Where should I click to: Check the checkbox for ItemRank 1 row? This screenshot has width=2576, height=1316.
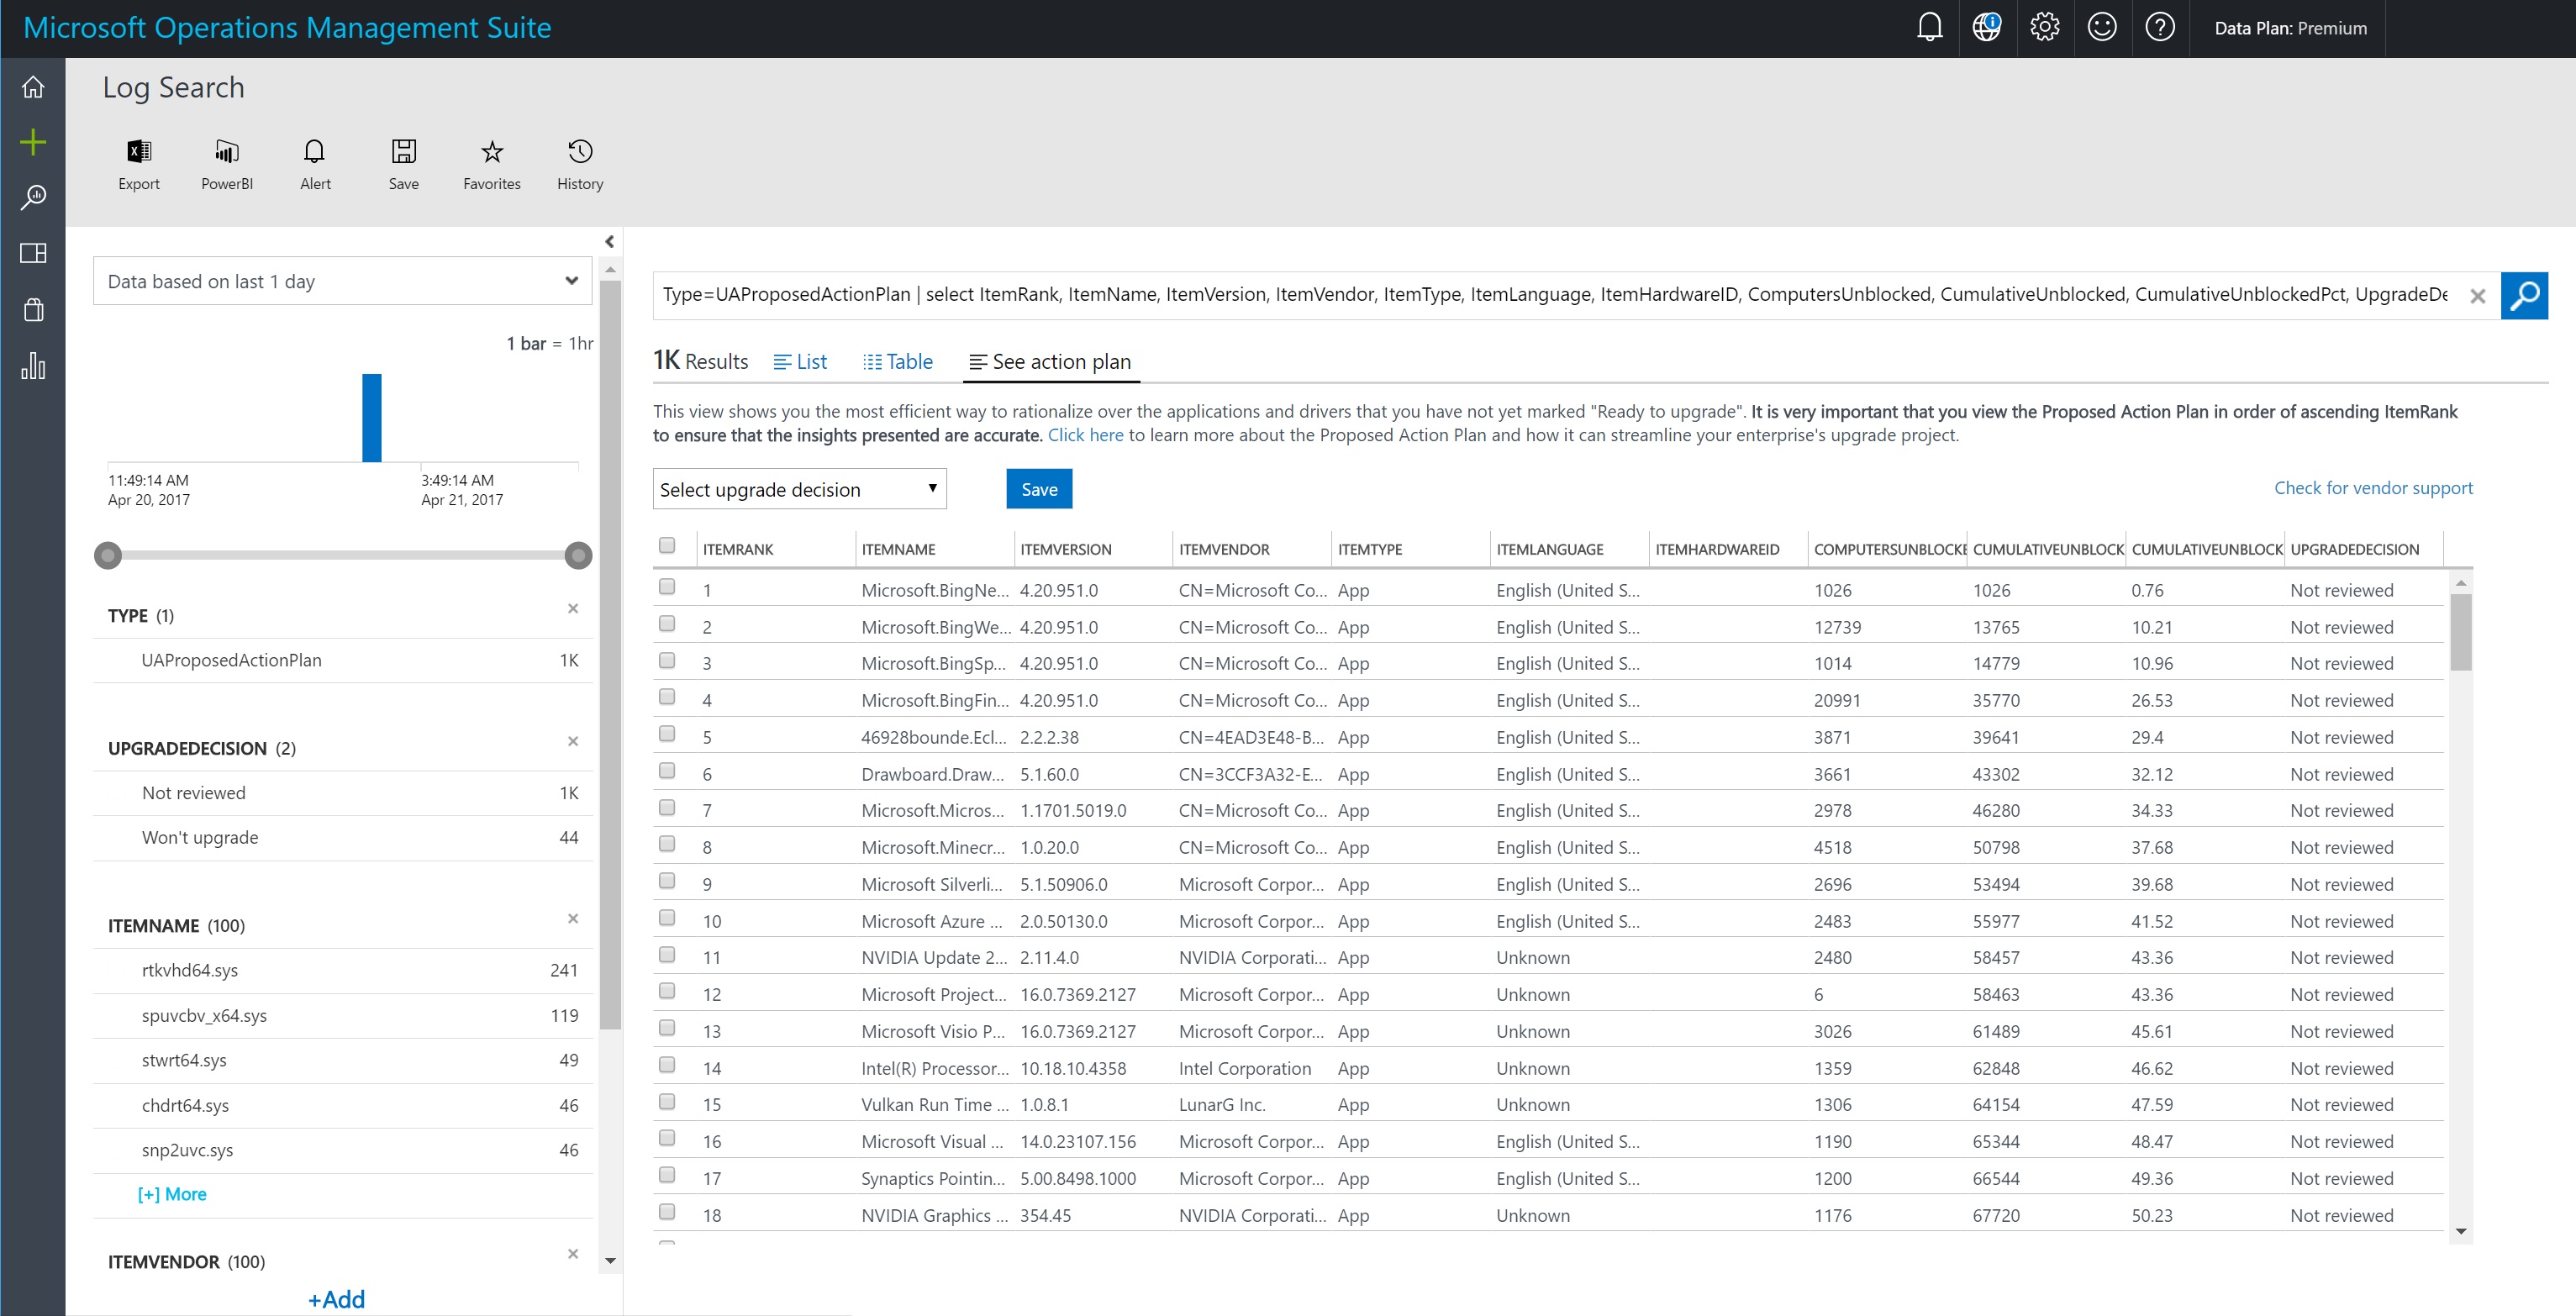(x=667, y=587)
